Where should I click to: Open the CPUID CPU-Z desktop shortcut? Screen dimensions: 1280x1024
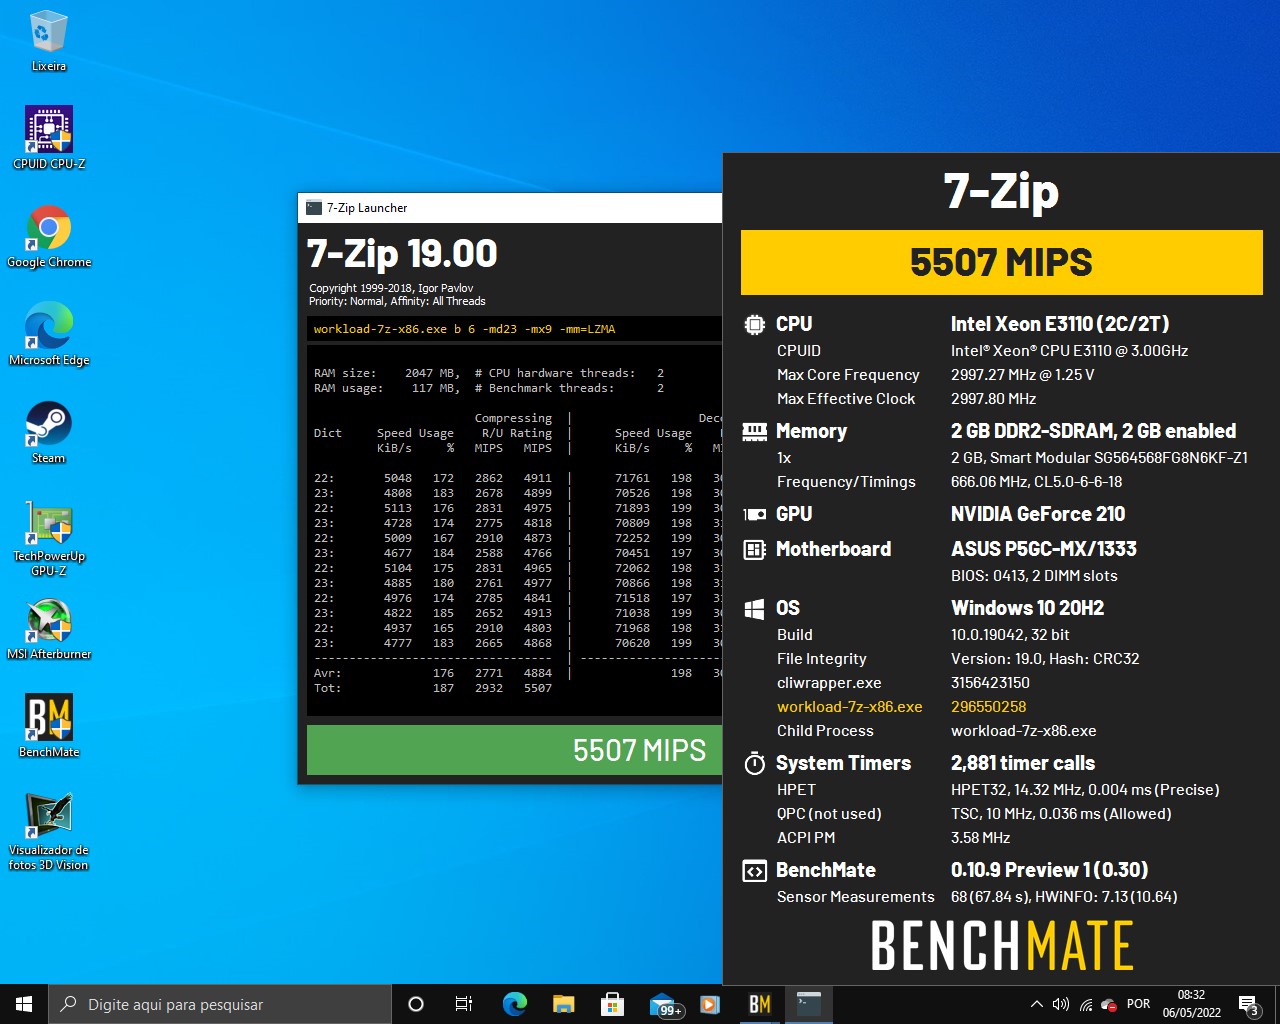tap(48, 138)
